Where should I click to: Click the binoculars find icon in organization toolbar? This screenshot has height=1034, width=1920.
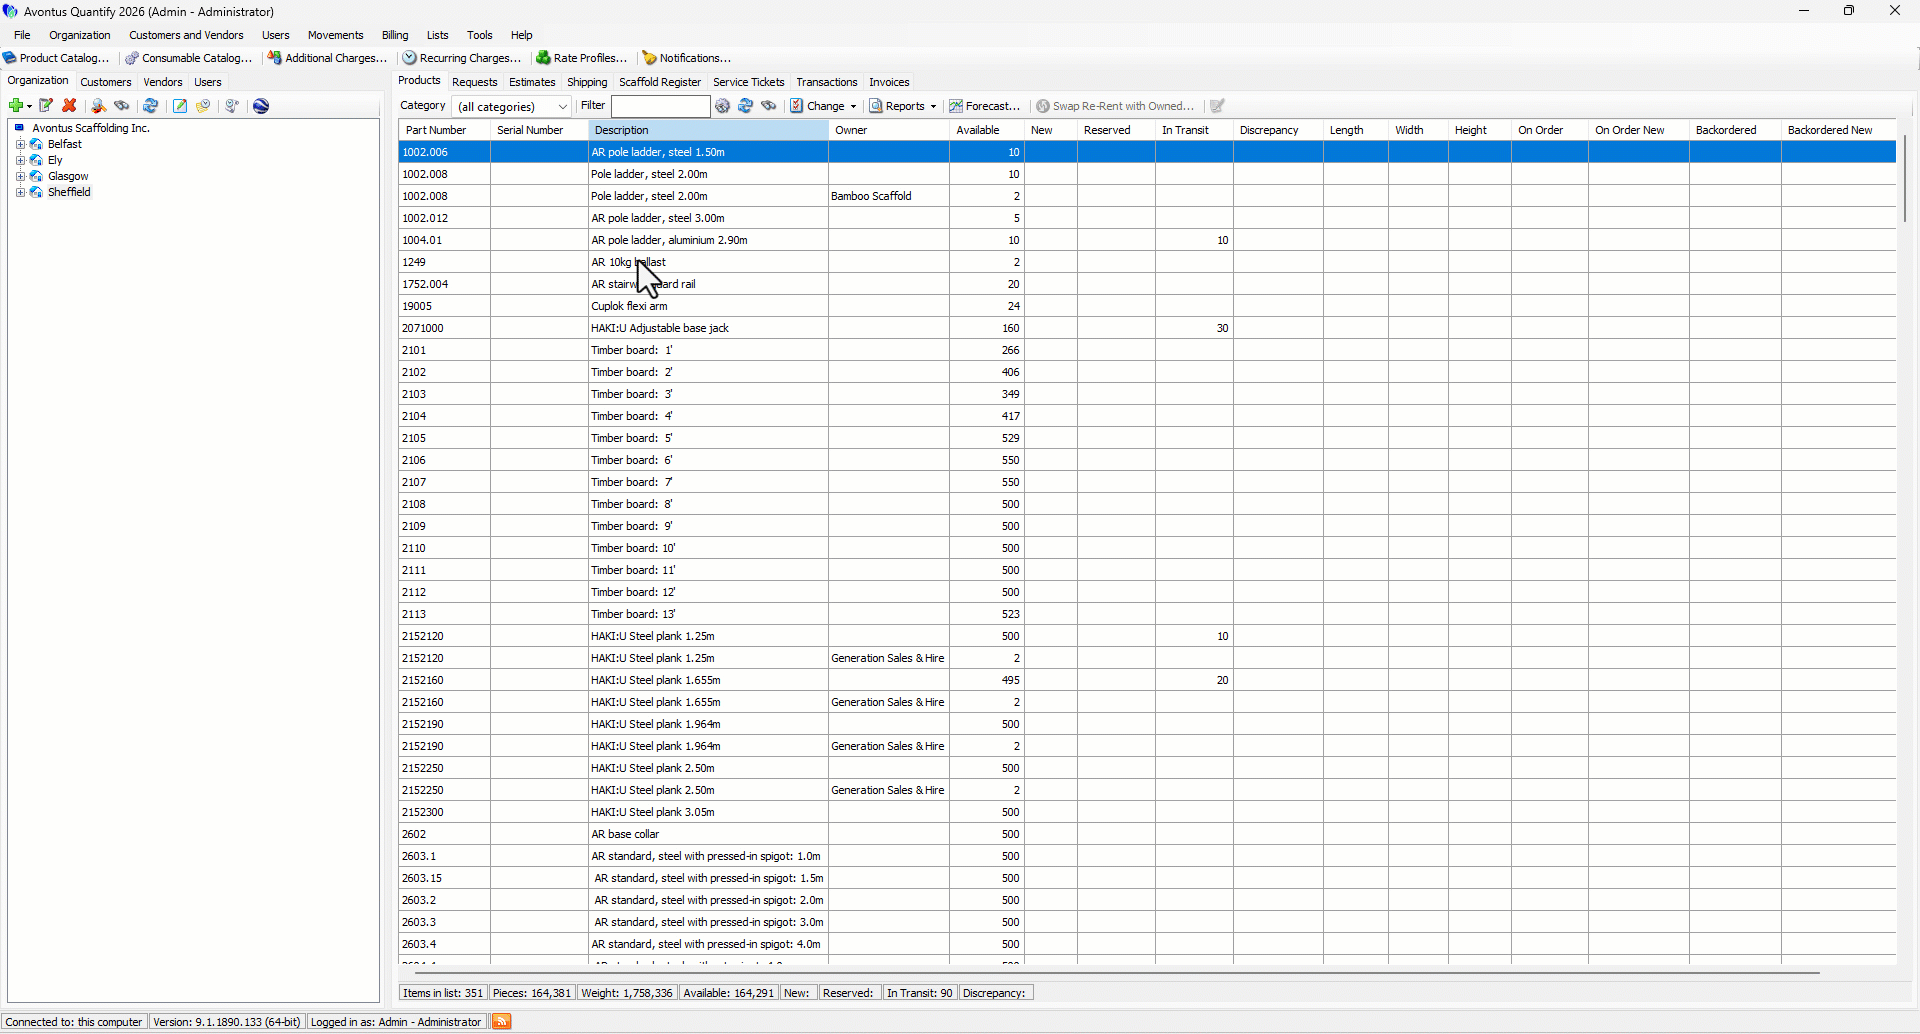click(x=122, y=106)
